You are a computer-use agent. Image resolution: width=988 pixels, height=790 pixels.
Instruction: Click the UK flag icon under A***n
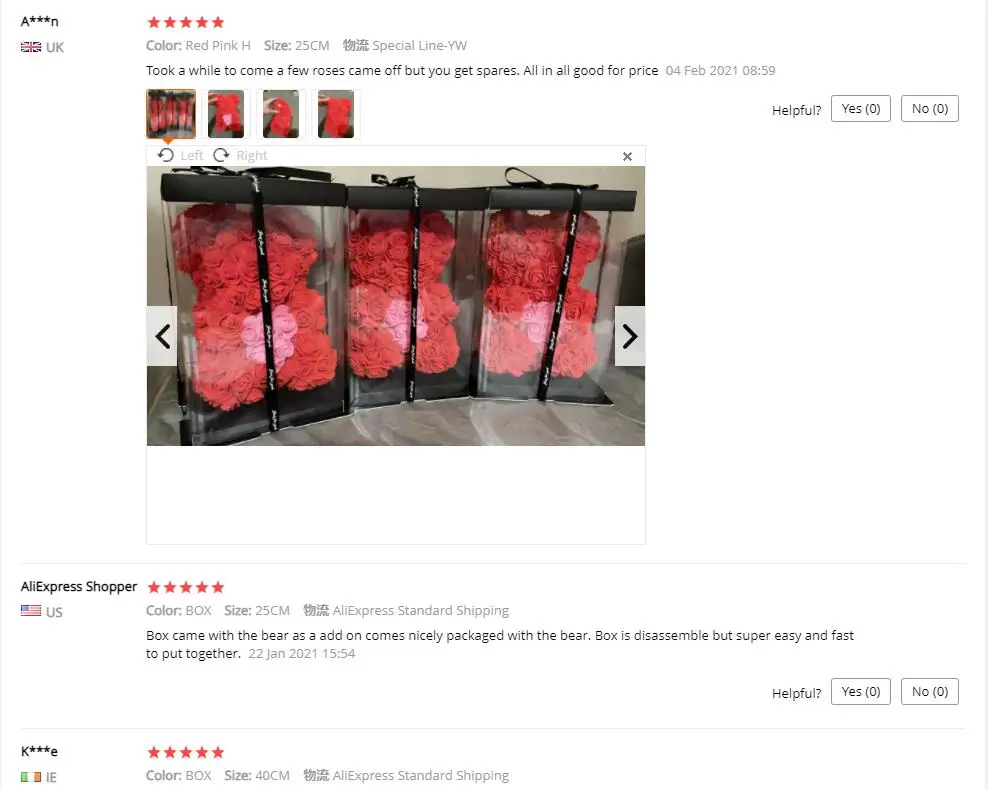point(31,47)
